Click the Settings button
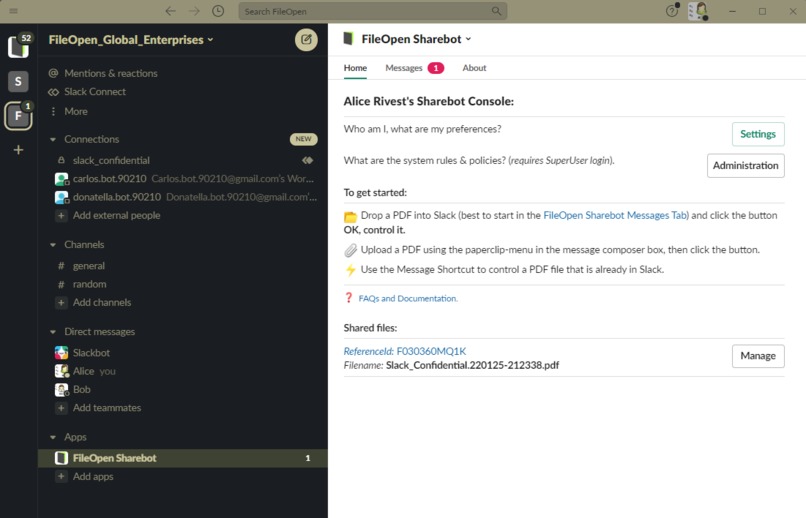Screen dimensions: 806x518 [758, 134]
